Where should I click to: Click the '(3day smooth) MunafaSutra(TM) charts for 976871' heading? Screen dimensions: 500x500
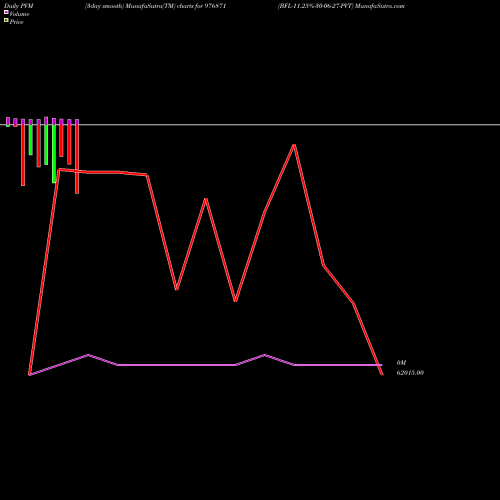[x=155, y=6]
